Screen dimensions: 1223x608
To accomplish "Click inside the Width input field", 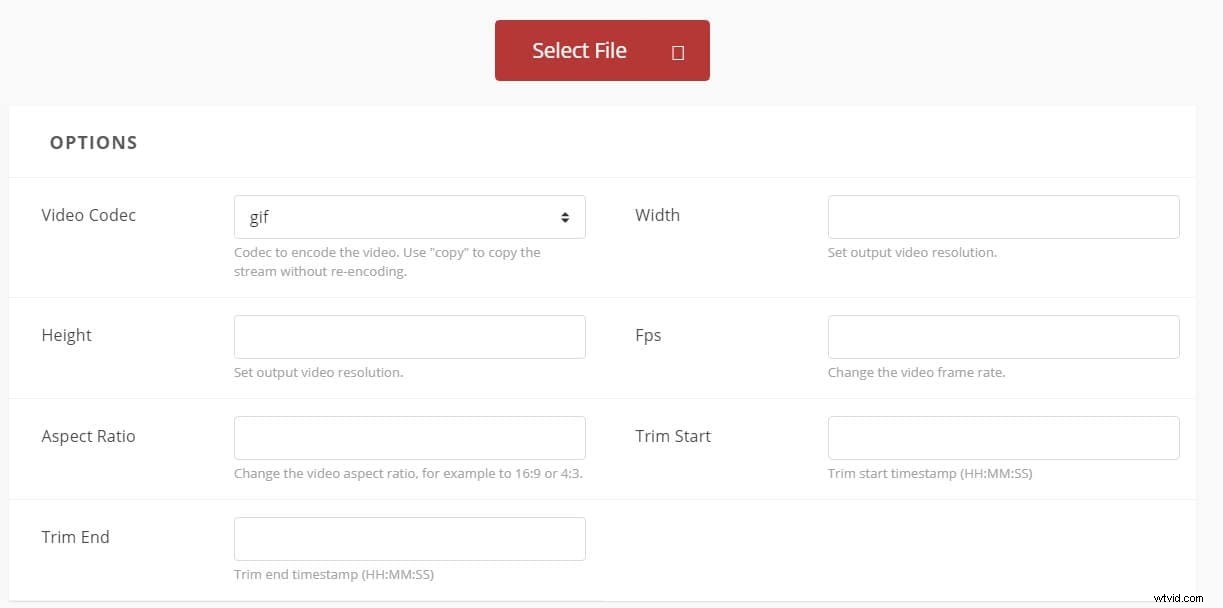I will point(1003,217).
